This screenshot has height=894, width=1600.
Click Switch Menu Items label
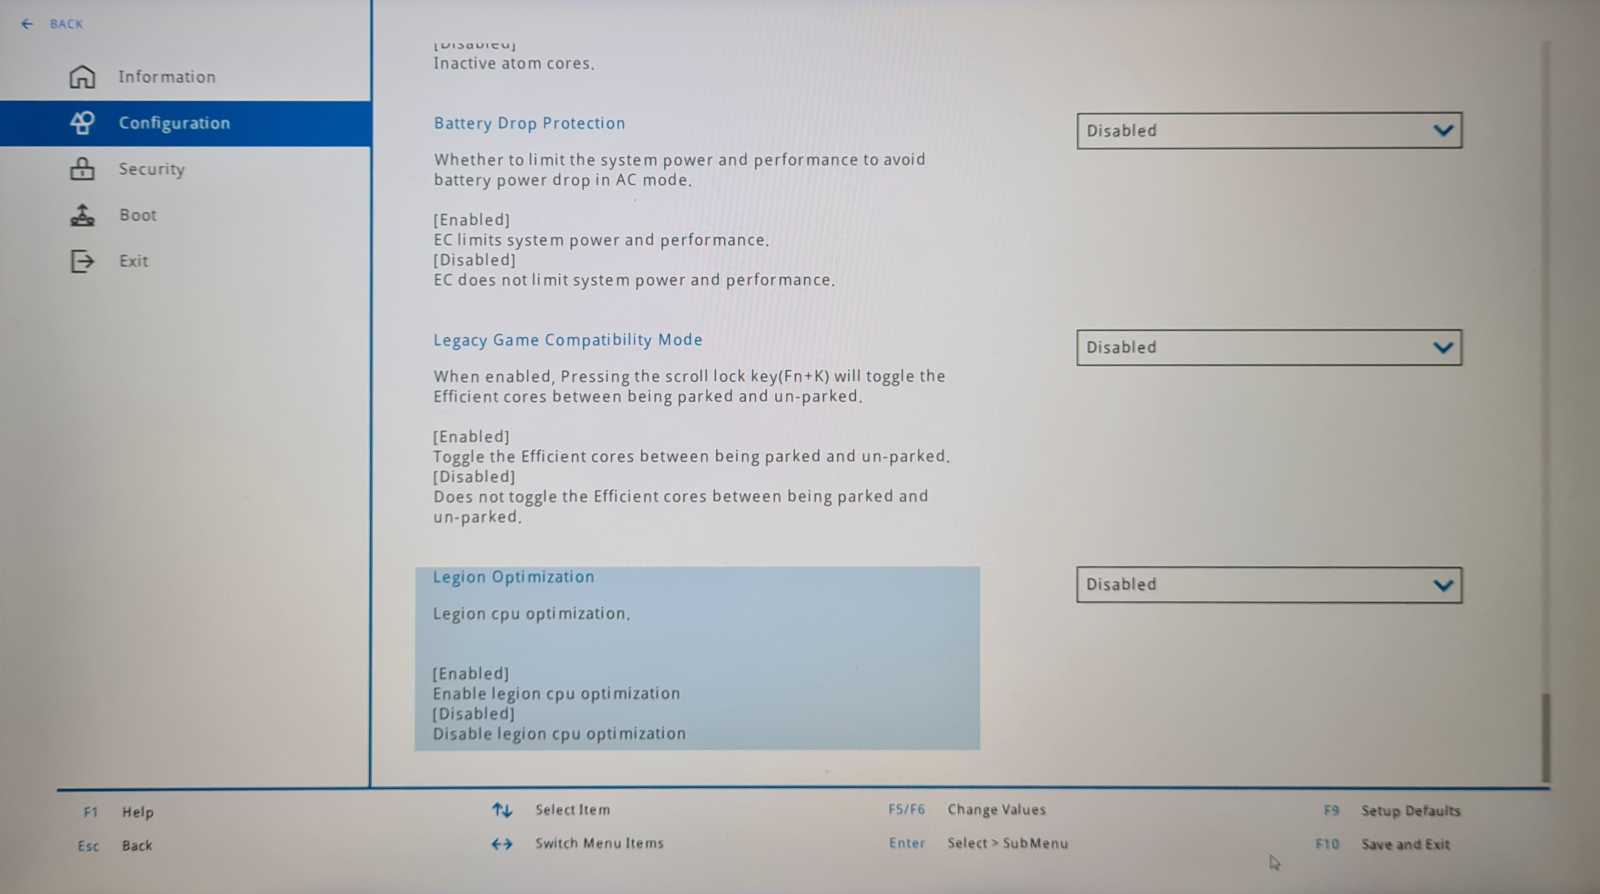599,843
